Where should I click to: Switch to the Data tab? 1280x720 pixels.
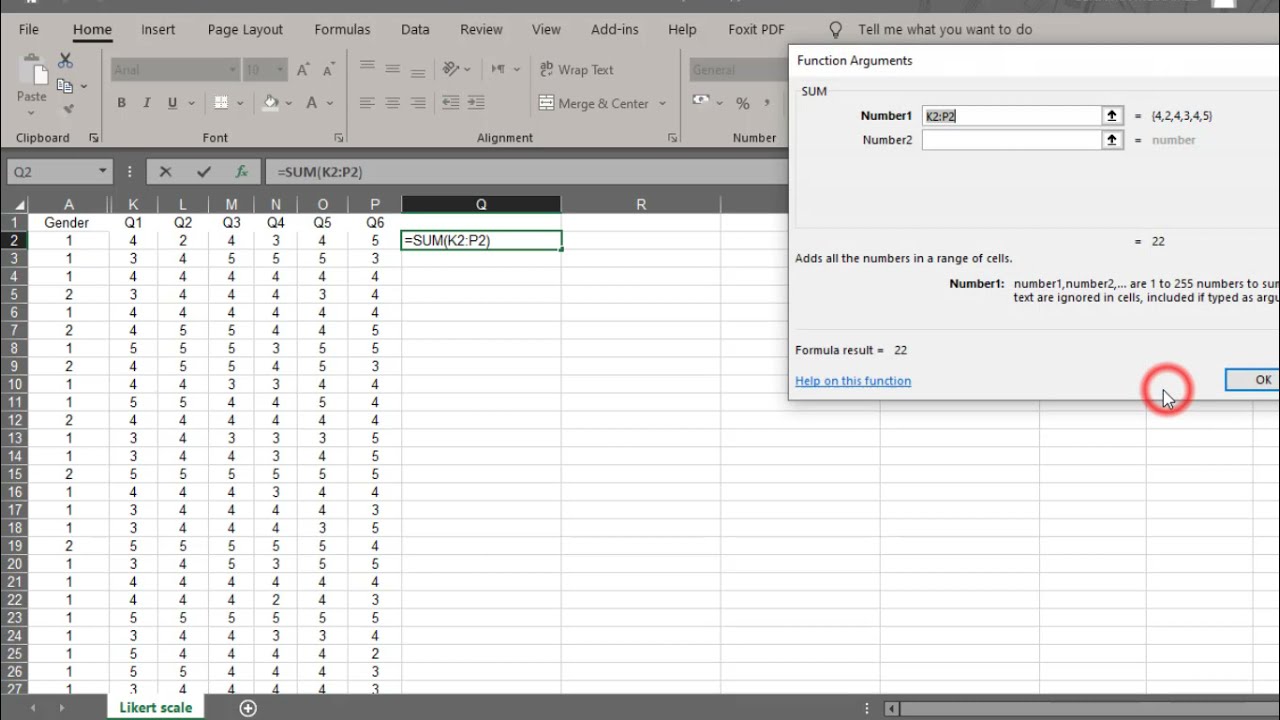[x=415, y=29]
